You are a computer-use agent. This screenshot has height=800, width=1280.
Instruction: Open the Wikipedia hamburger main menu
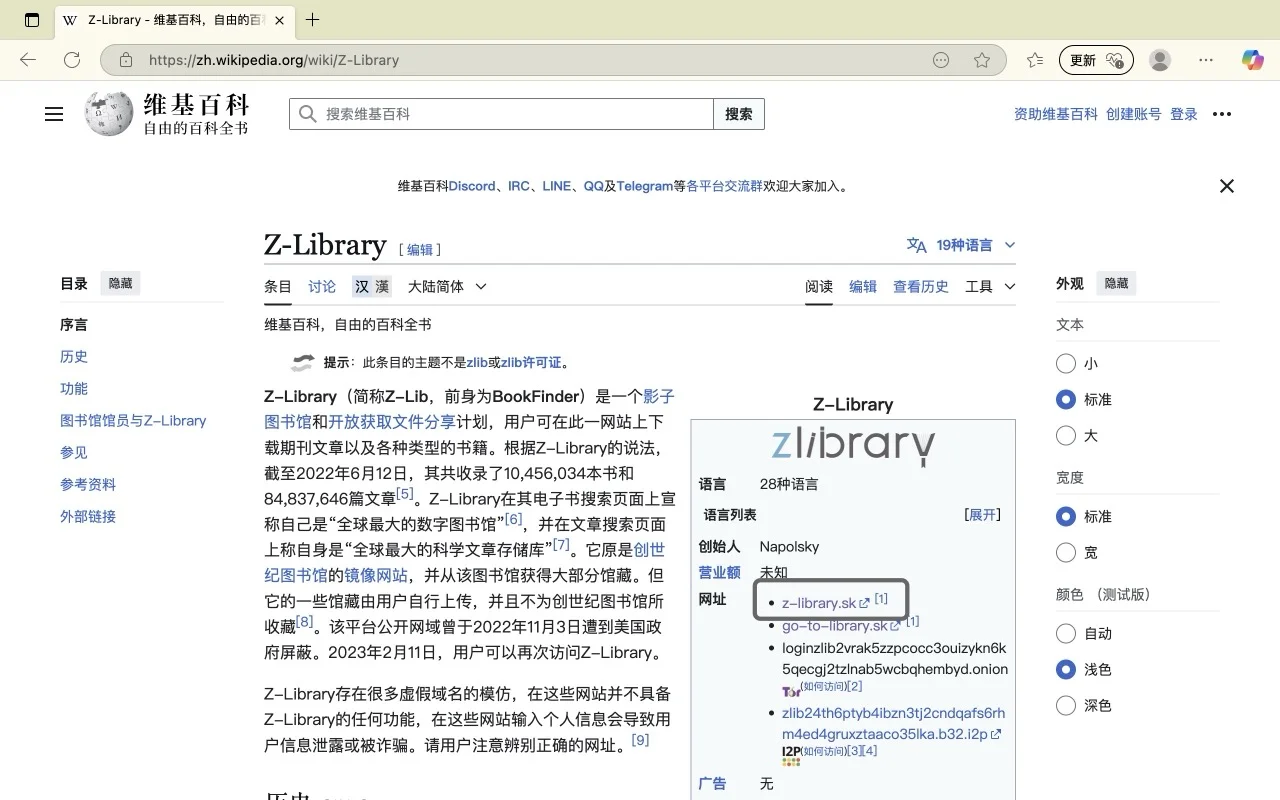(54, 114)
